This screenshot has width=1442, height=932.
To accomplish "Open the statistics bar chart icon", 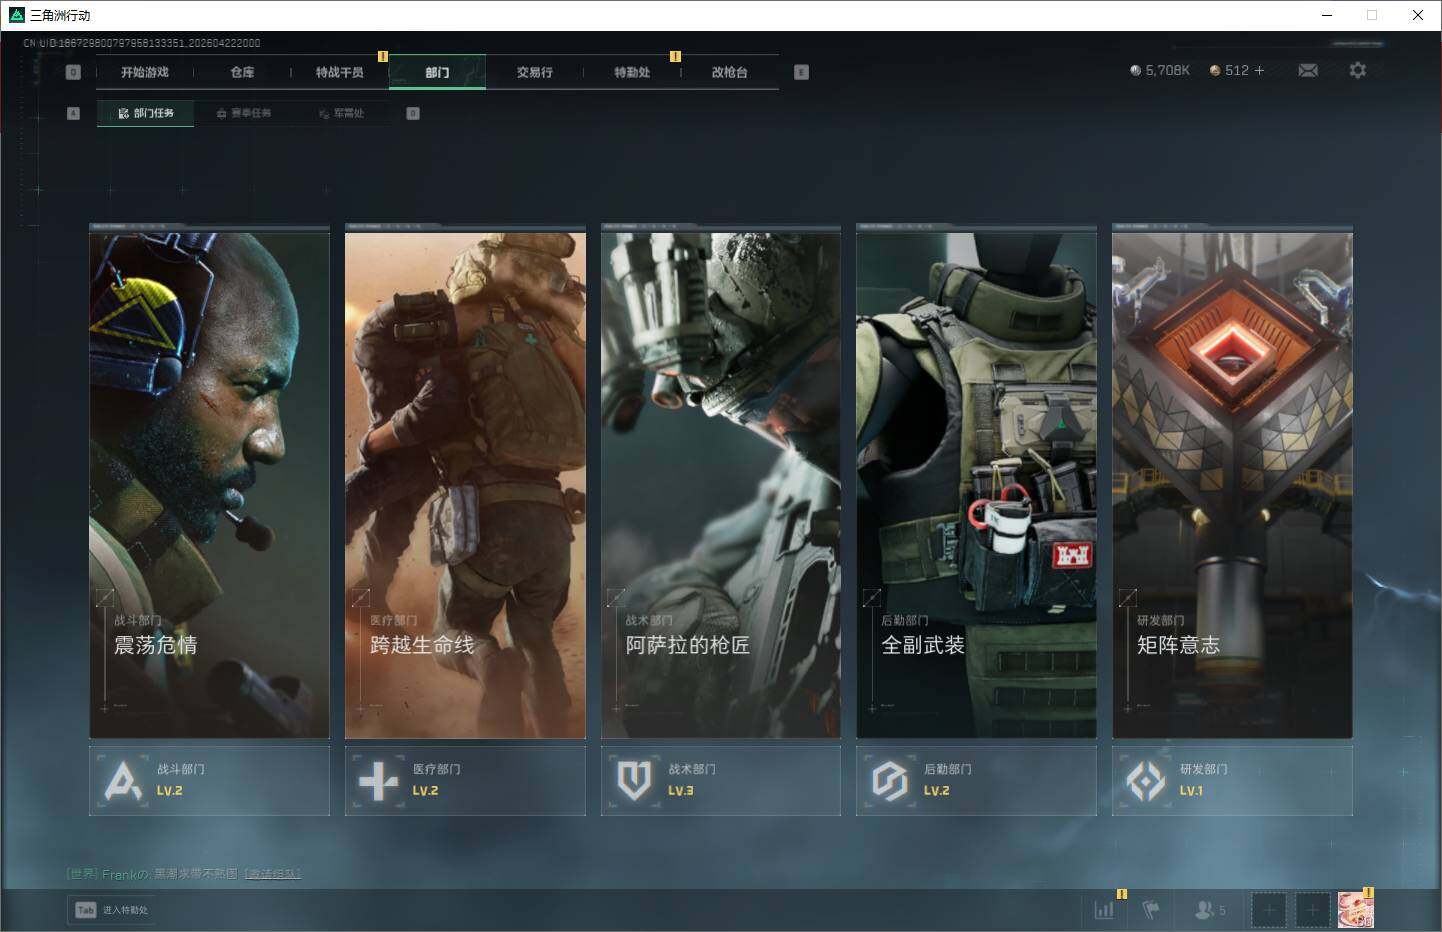I will (1104, 910).
